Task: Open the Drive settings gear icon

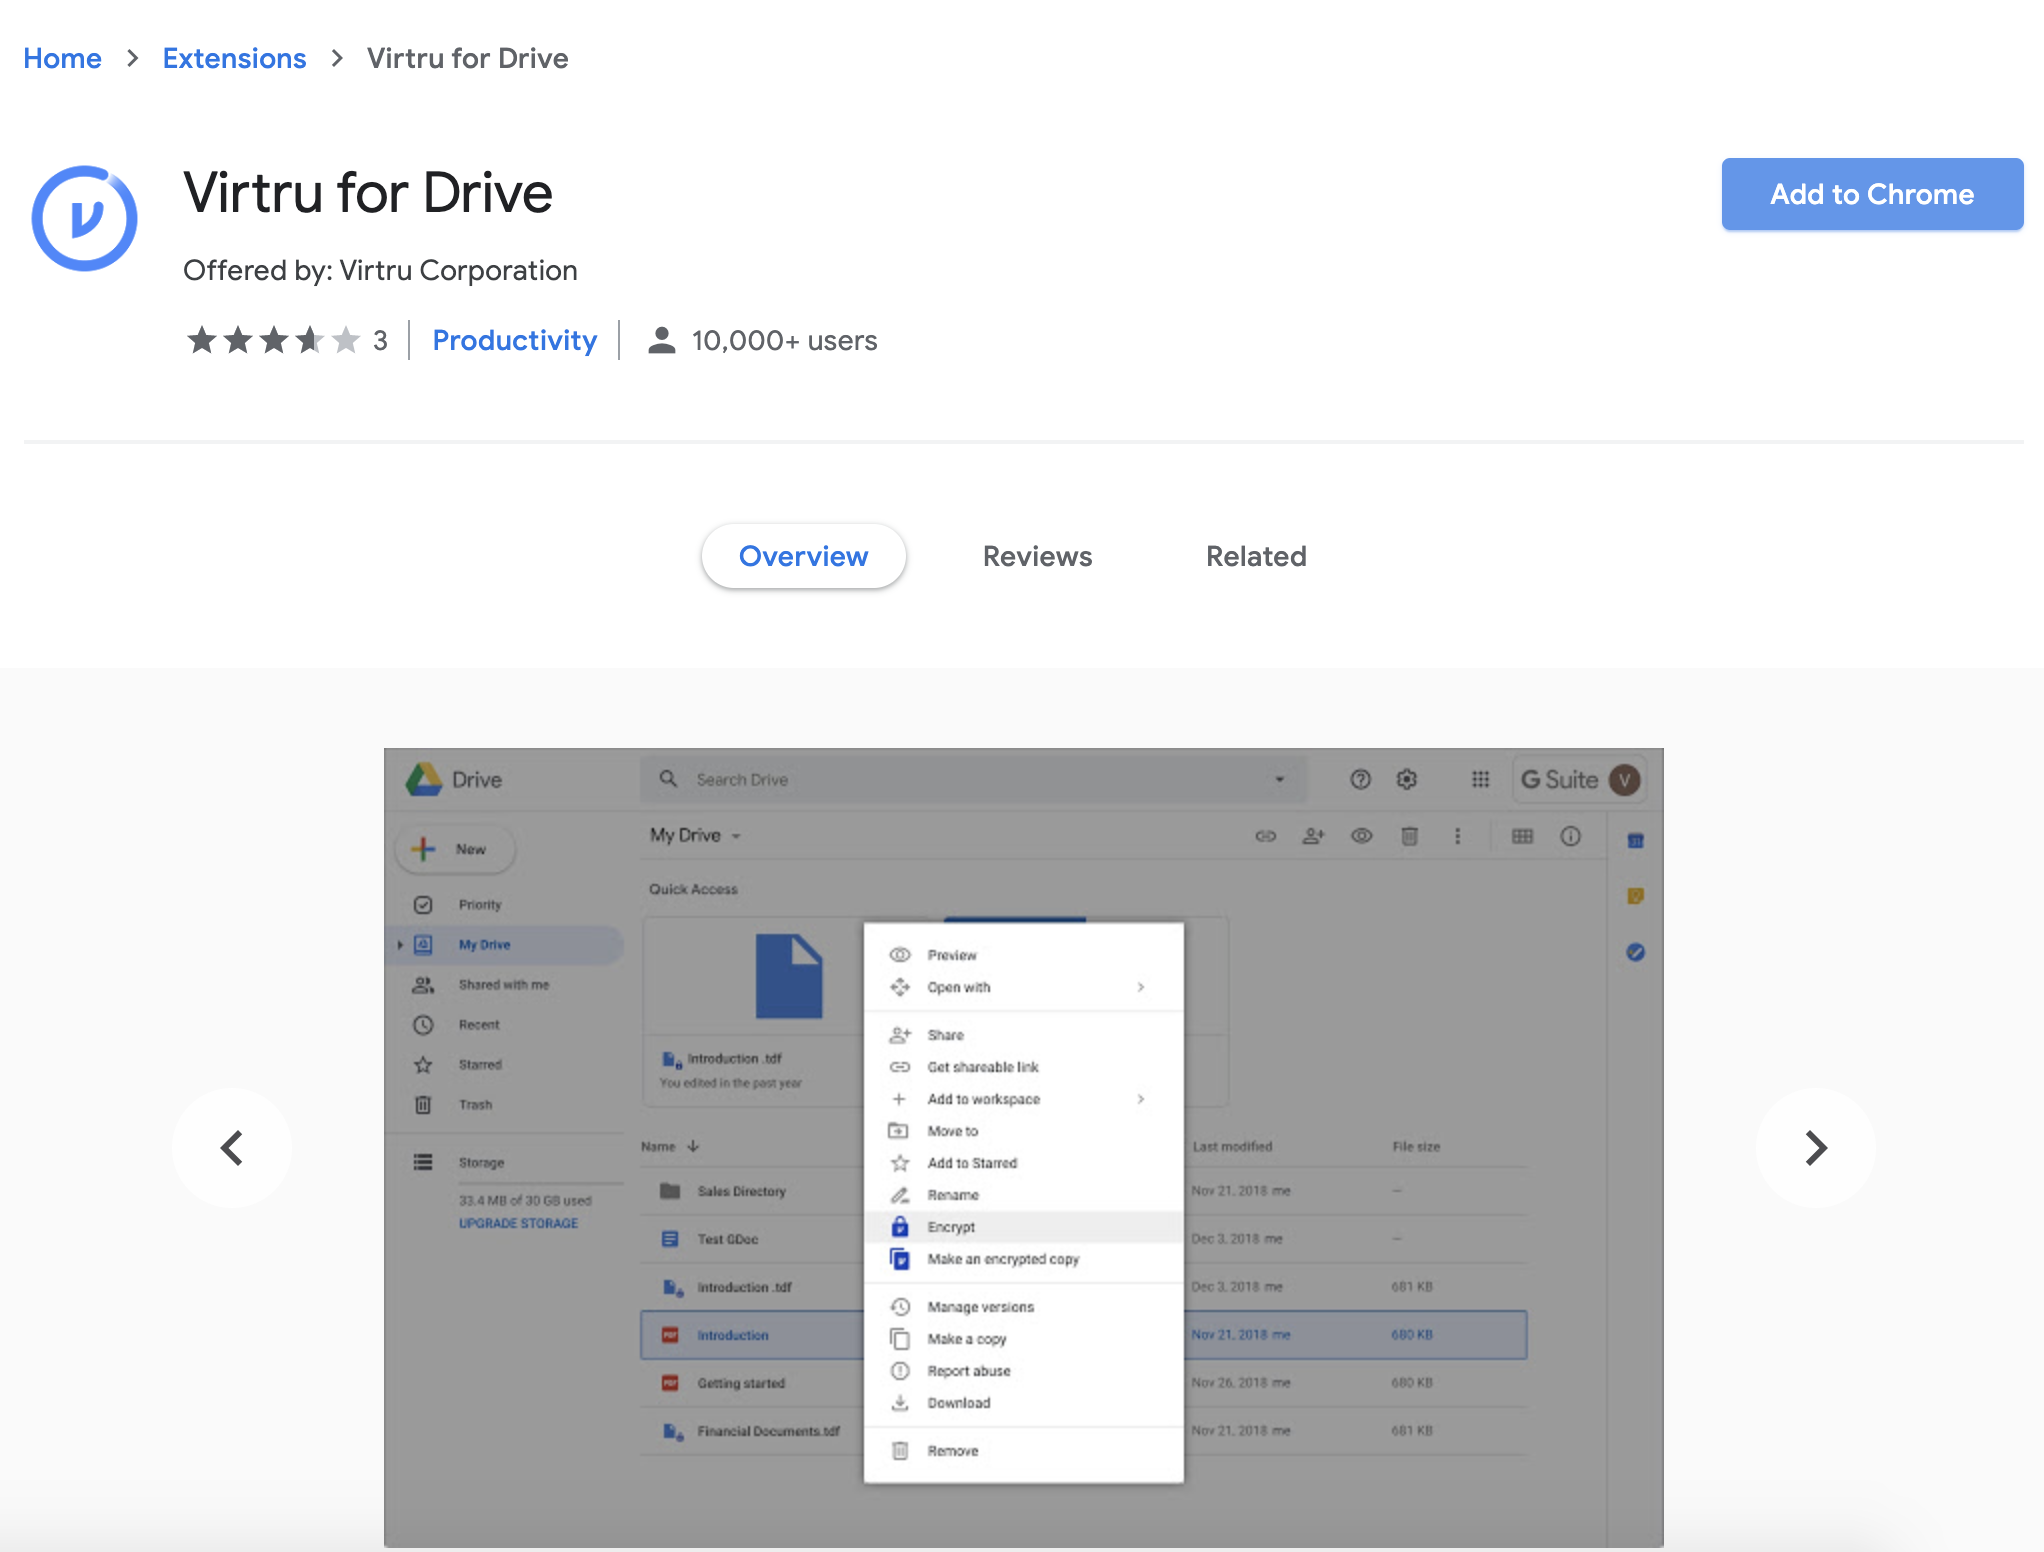Action: [1407, 779]
